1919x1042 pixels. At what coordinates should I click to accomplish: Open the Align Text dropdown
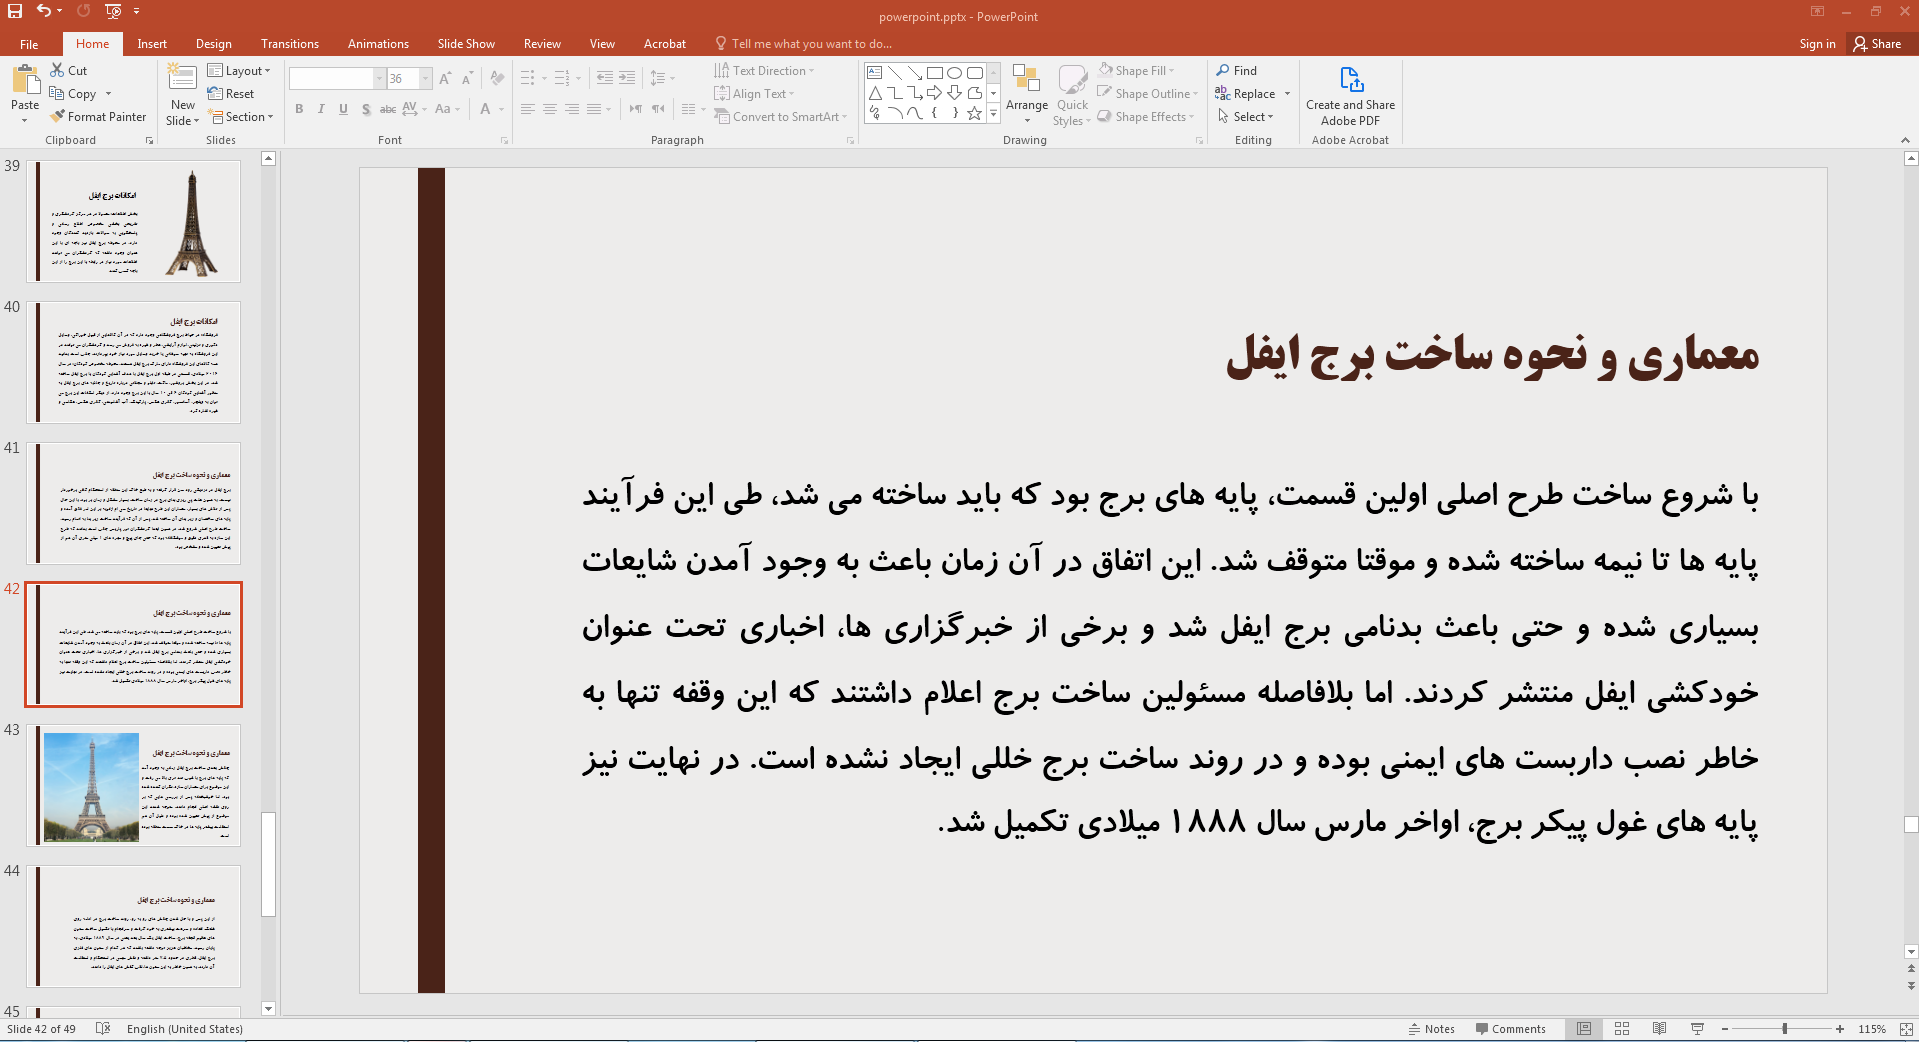[754, 93]
